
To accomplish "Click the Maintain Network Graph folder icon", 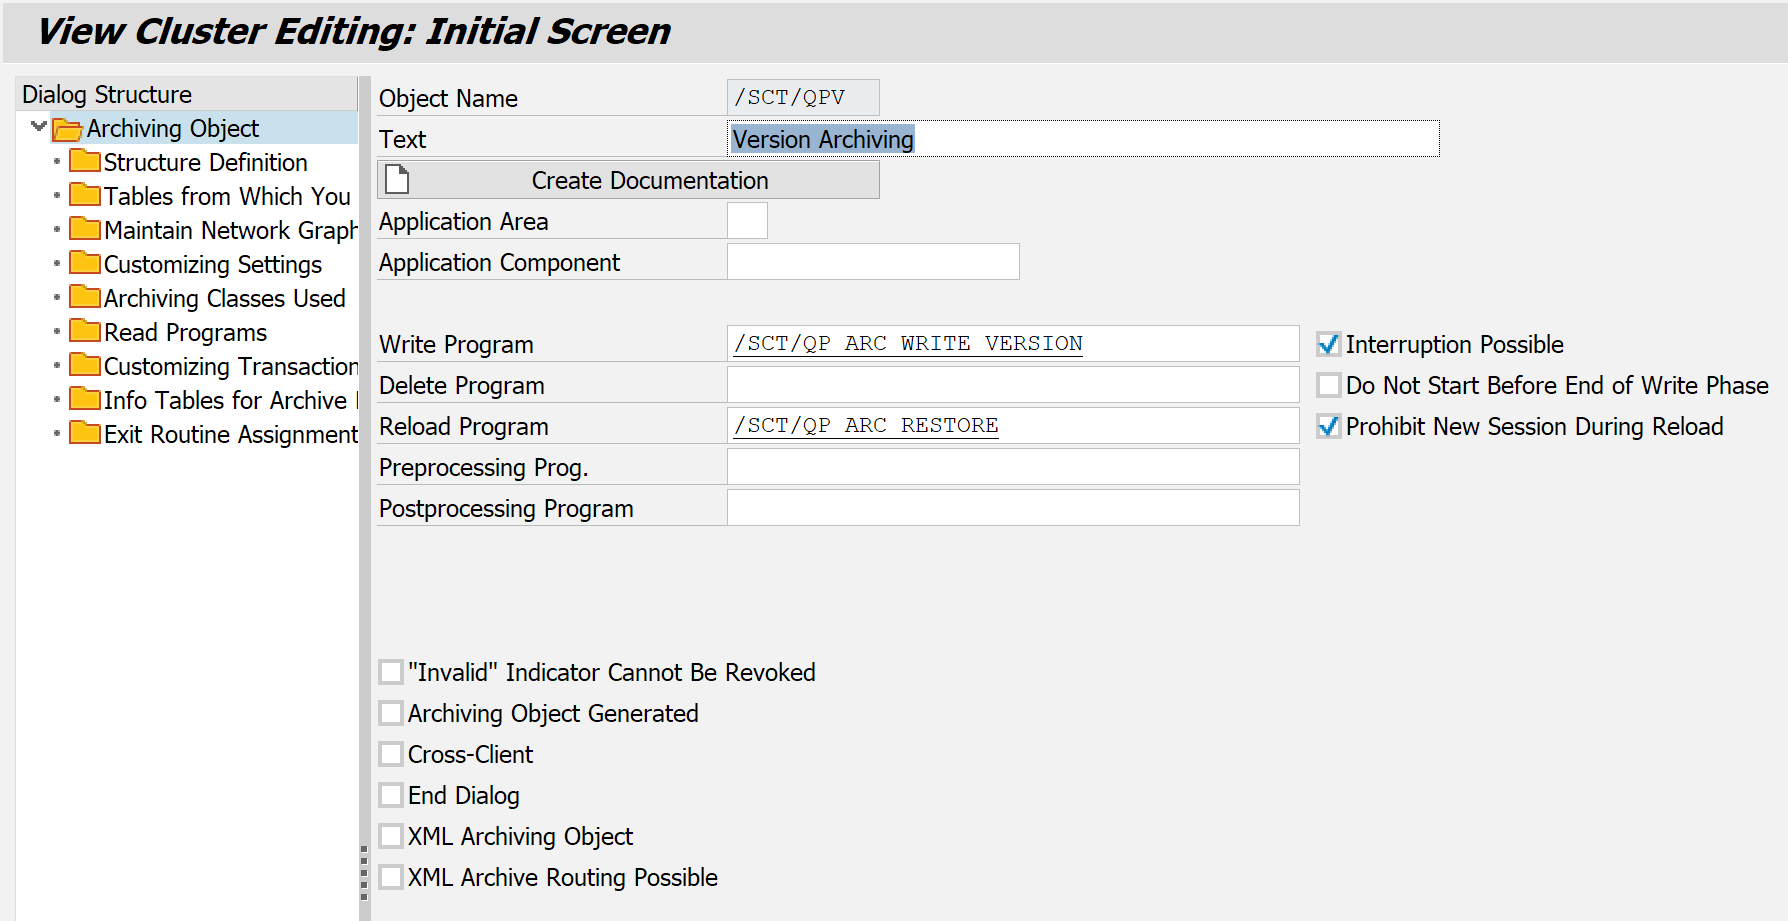I will click(x=85, y=230).
